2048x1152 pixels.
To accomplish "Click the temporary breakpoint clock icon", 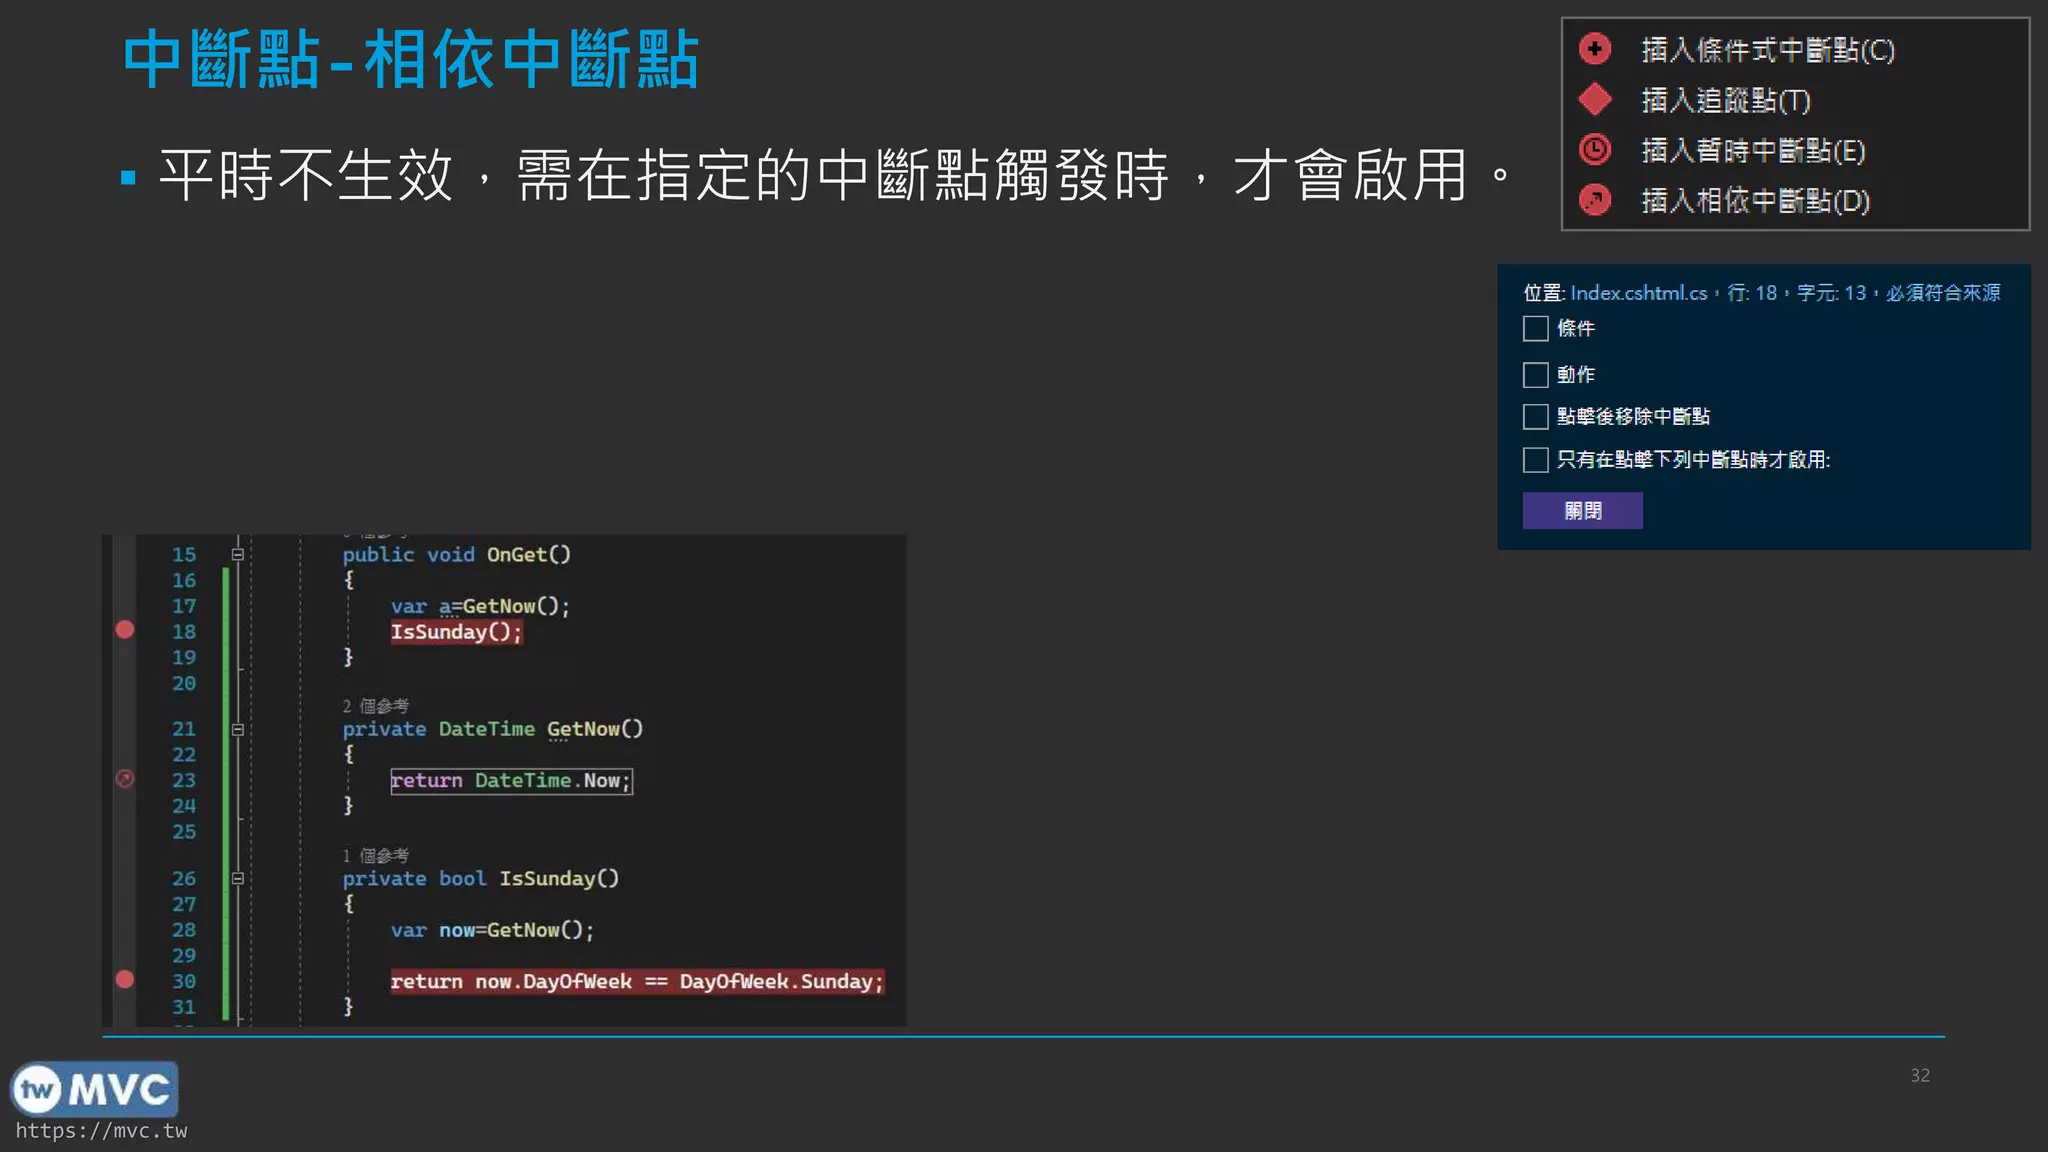I will [x=1594, y=149].
